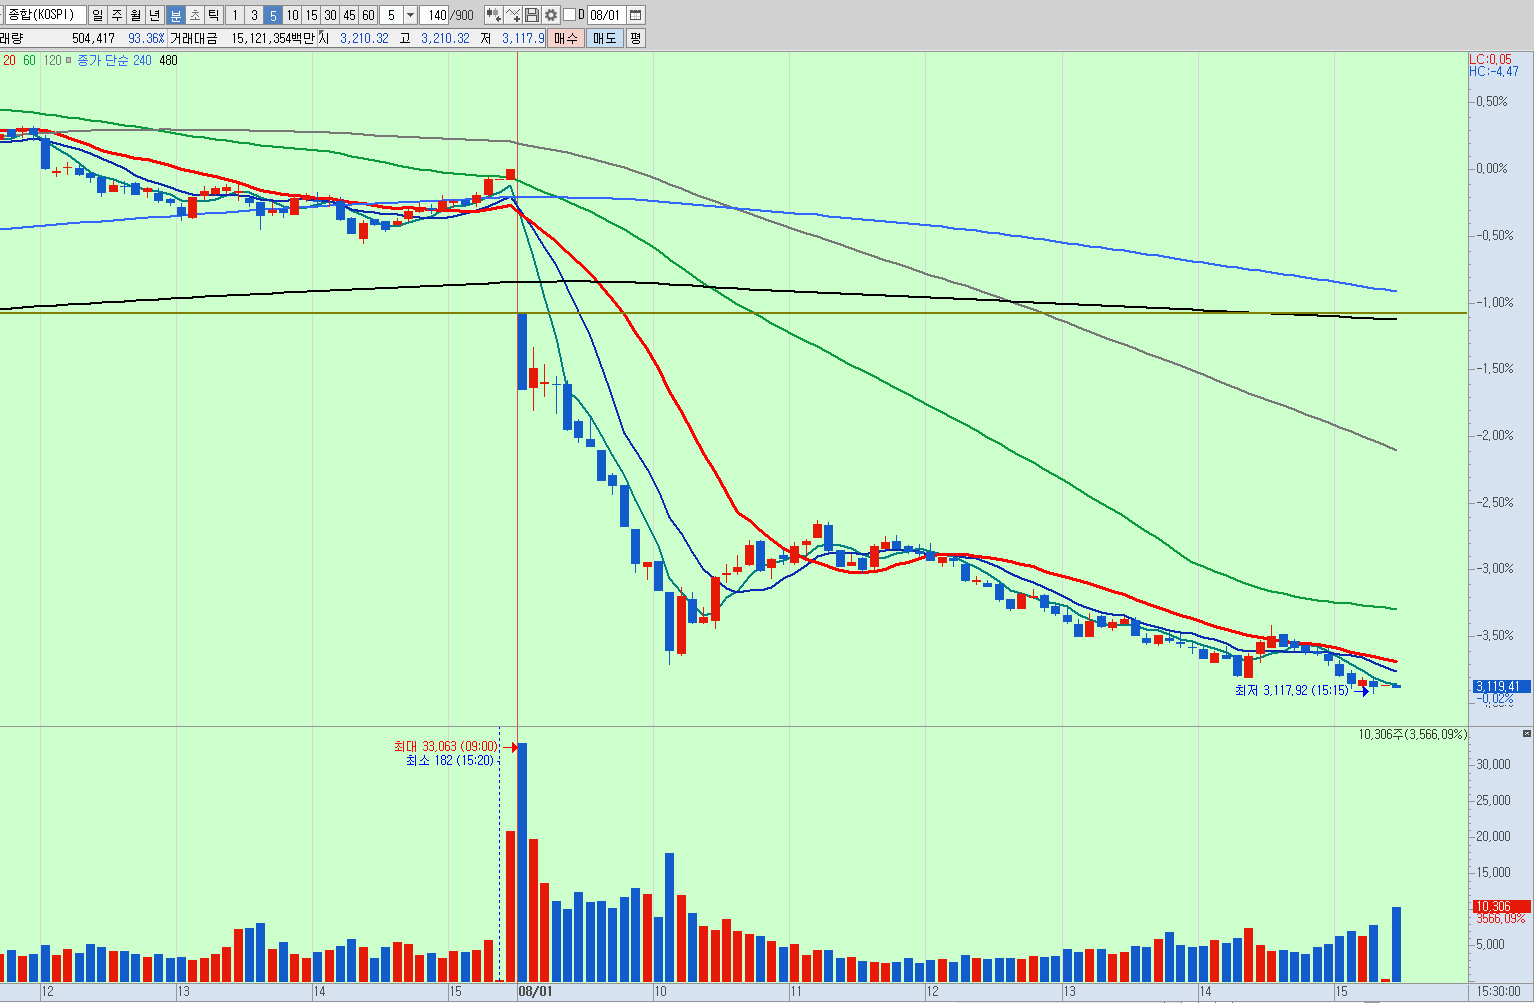Screen dimensions: 1534x1003
Task: Click the 120 moving average label
Action: pos(52,60)
